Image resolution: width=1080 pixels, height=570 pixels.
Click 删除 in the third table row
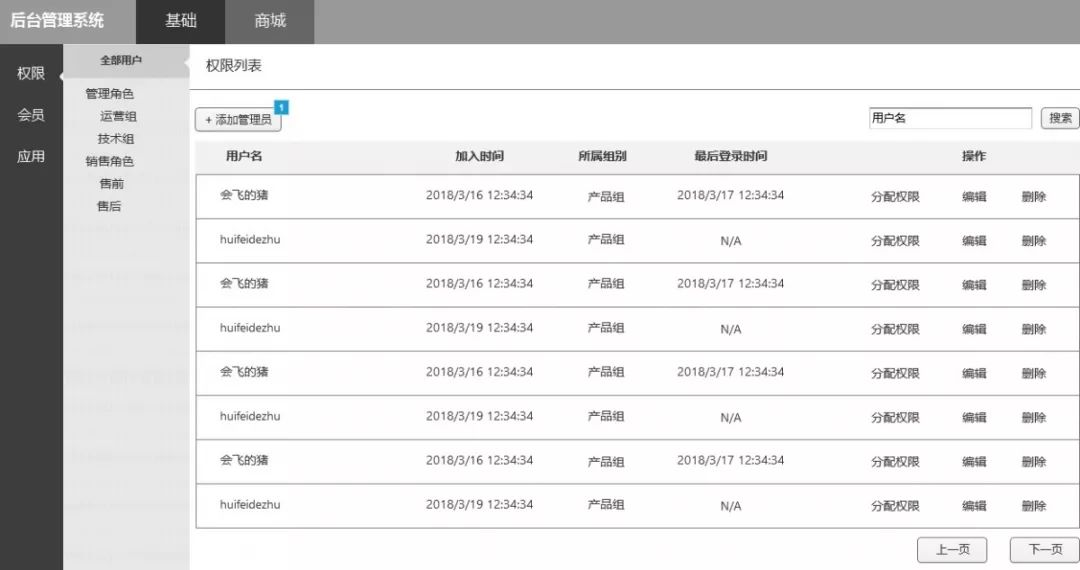1034,285
